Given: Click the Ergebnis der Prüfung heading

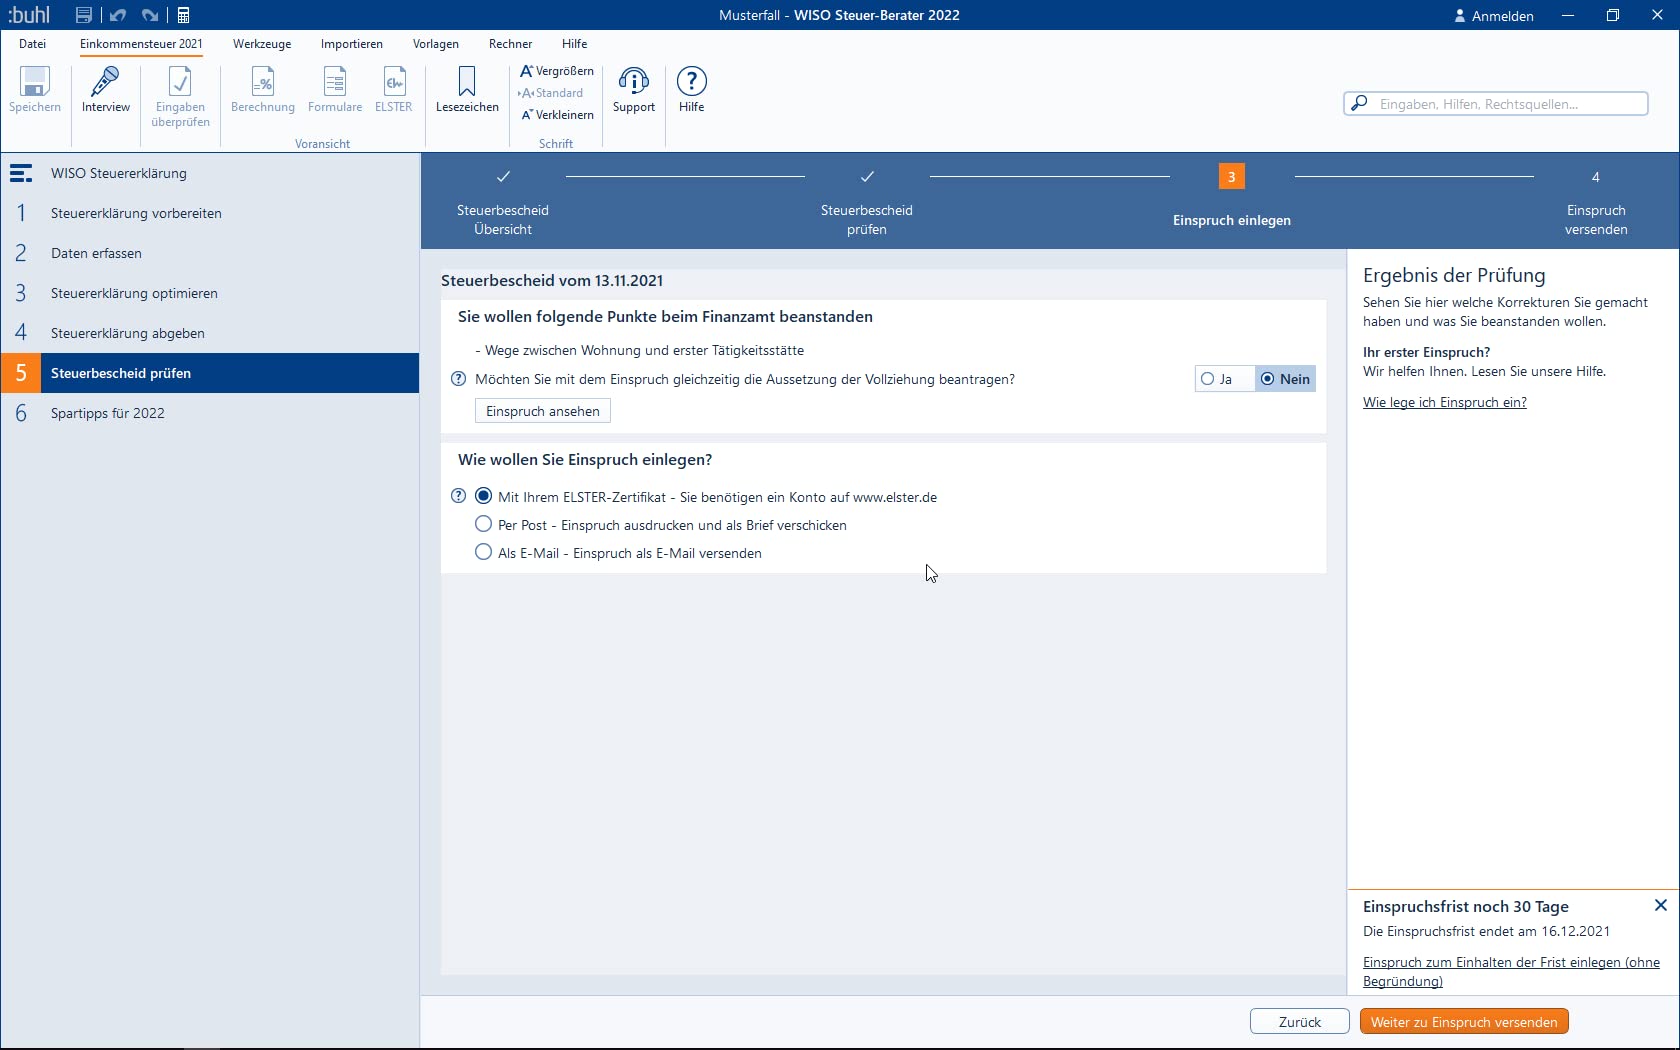Looking at the screenshot, I should pyautogui.click(x=1454, y=275).
